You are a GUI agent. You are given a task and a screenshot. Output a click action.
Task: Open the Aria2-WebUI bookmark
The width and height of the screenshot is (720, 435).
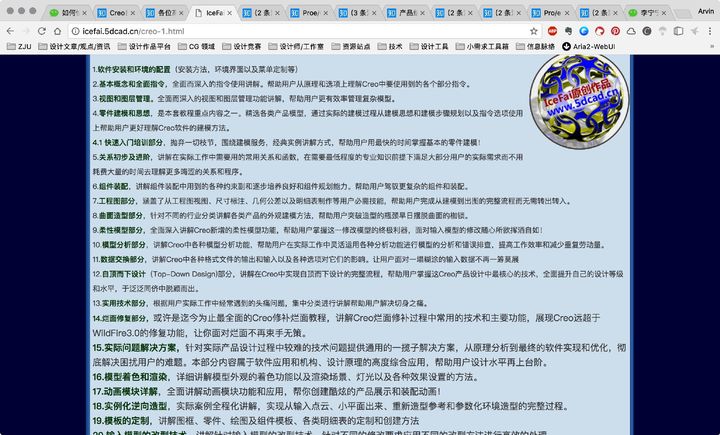[589, 46]
